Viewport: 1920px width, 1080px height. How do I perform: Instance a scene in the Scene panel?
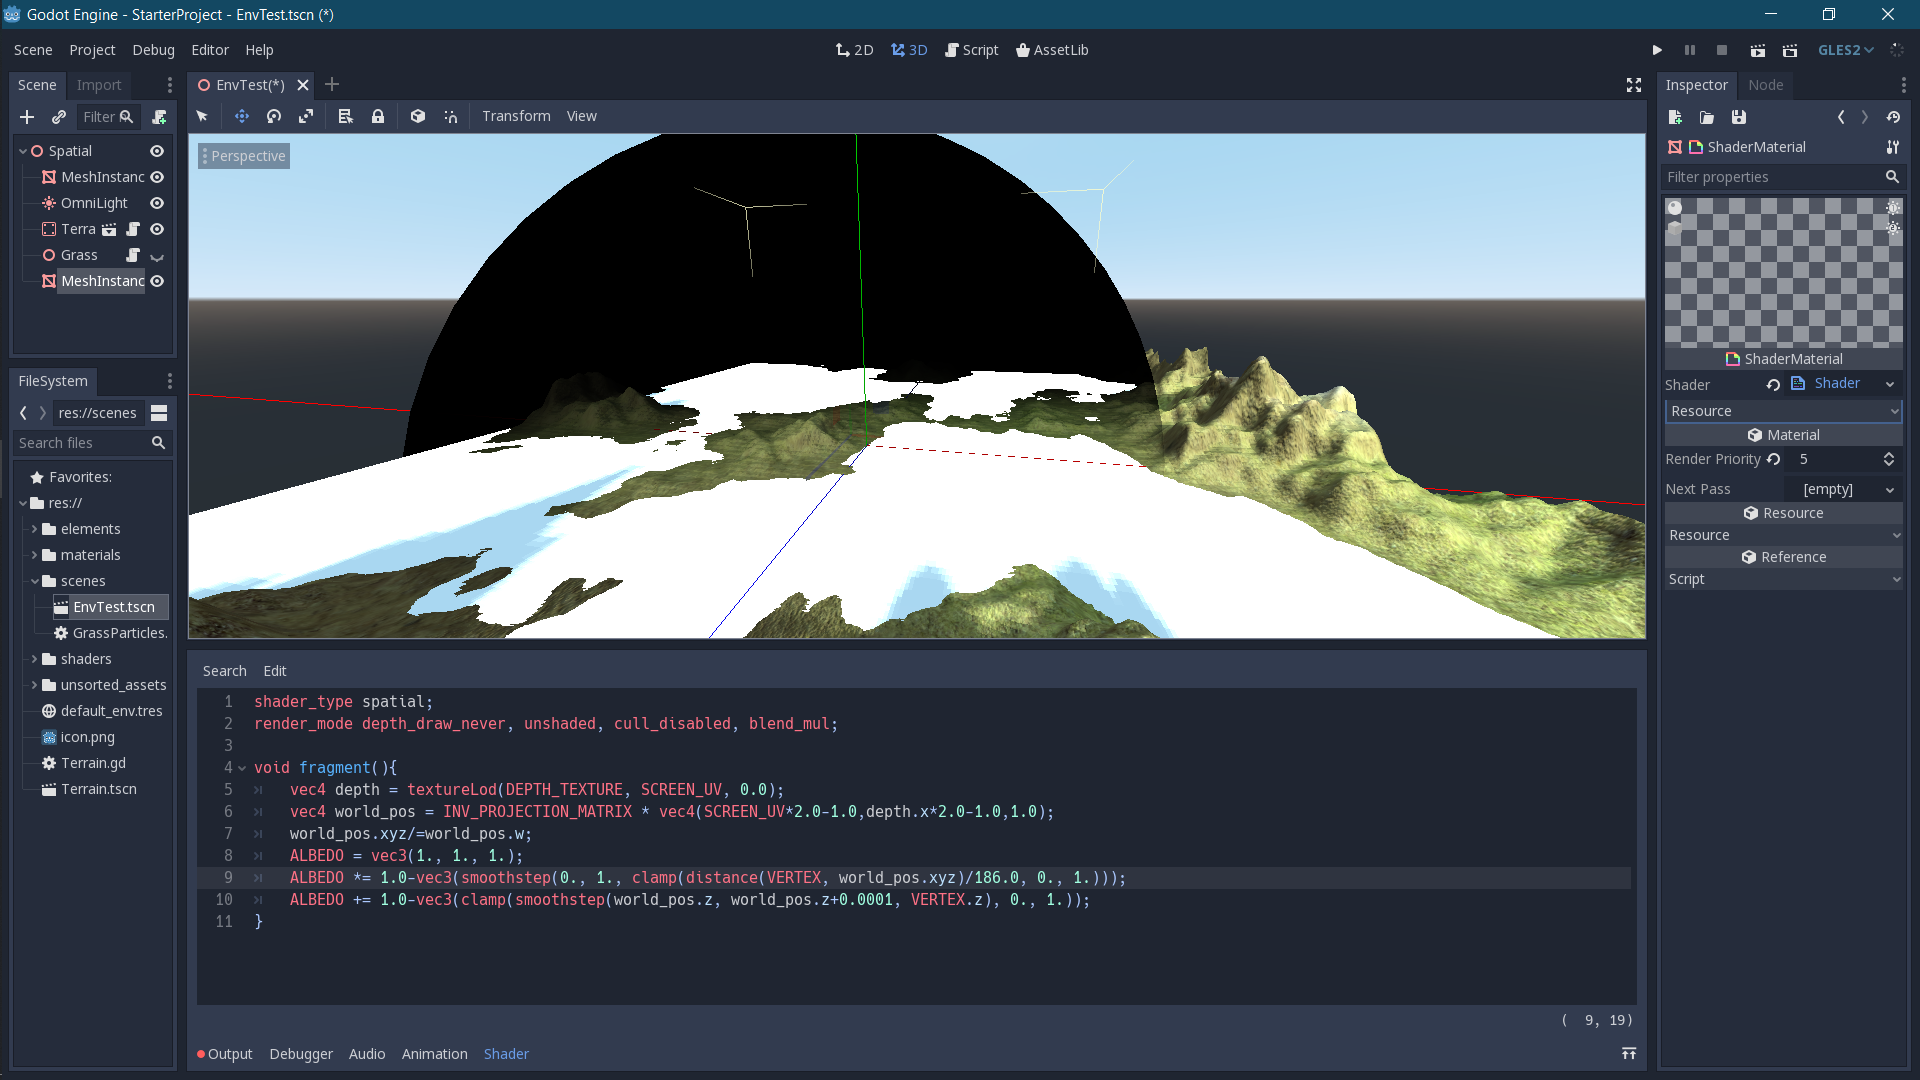pos(59,116)
